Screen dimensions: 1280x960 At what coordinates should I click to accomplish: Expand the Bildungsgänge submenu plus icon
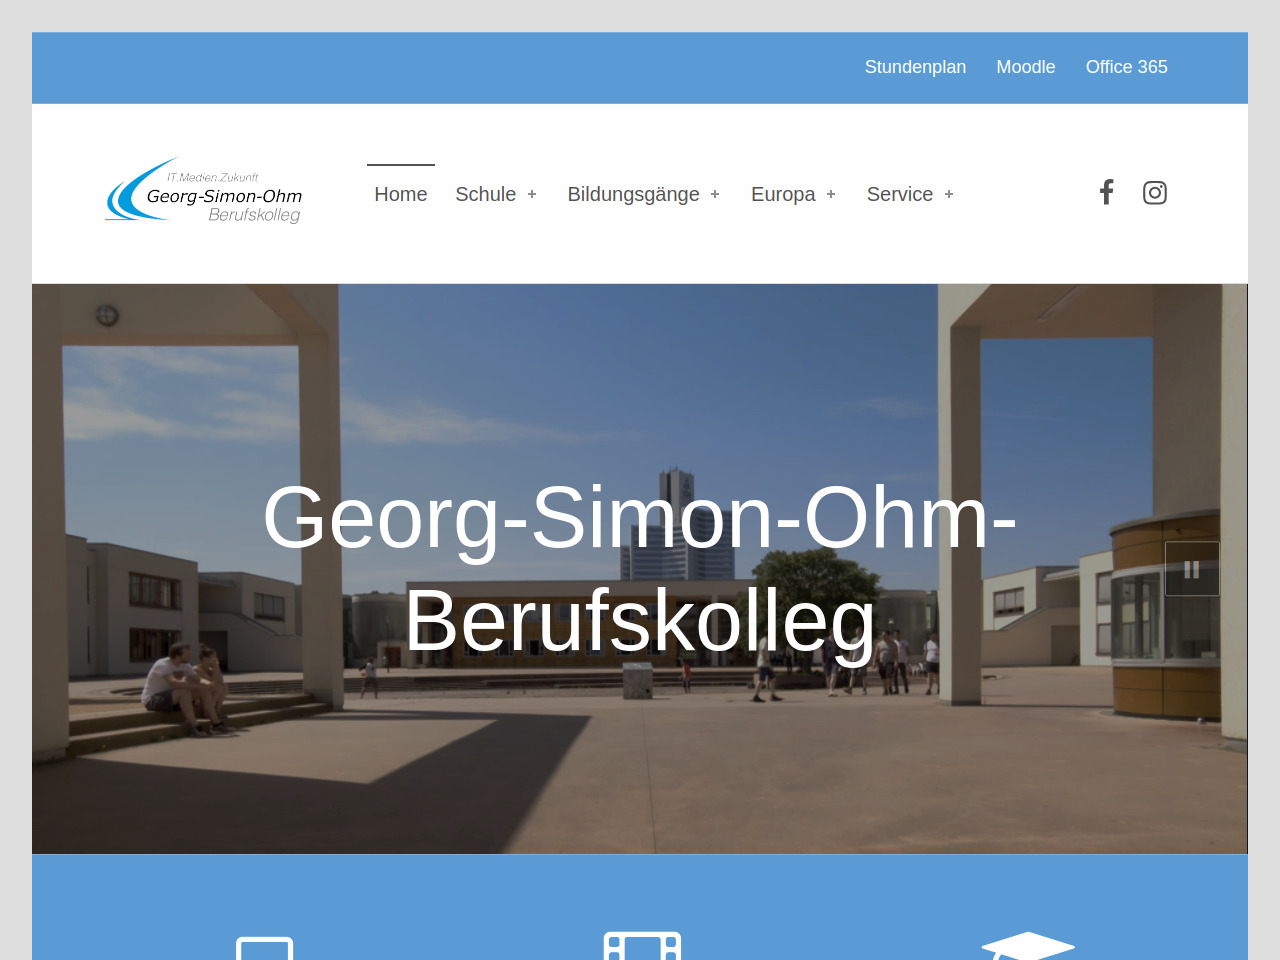pos(715,194)
